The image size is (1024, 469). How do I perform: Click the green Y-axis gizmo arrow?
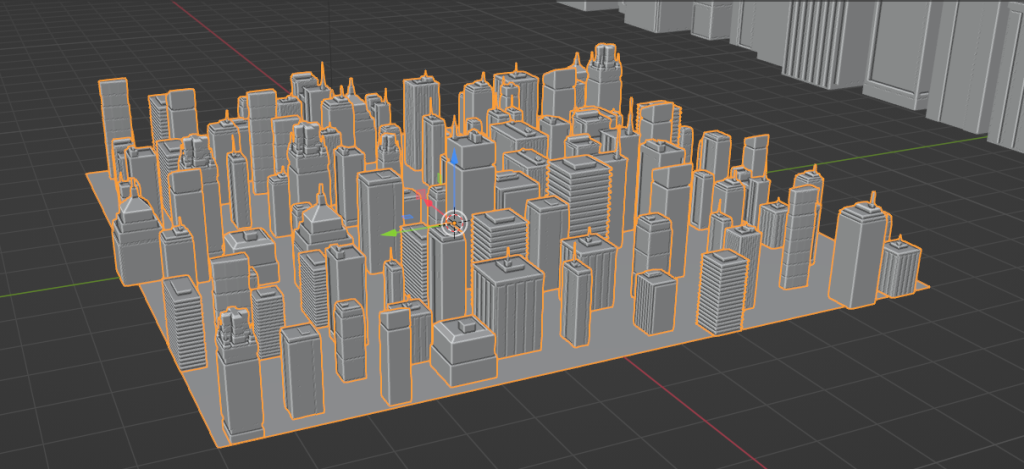click(392, 233)
